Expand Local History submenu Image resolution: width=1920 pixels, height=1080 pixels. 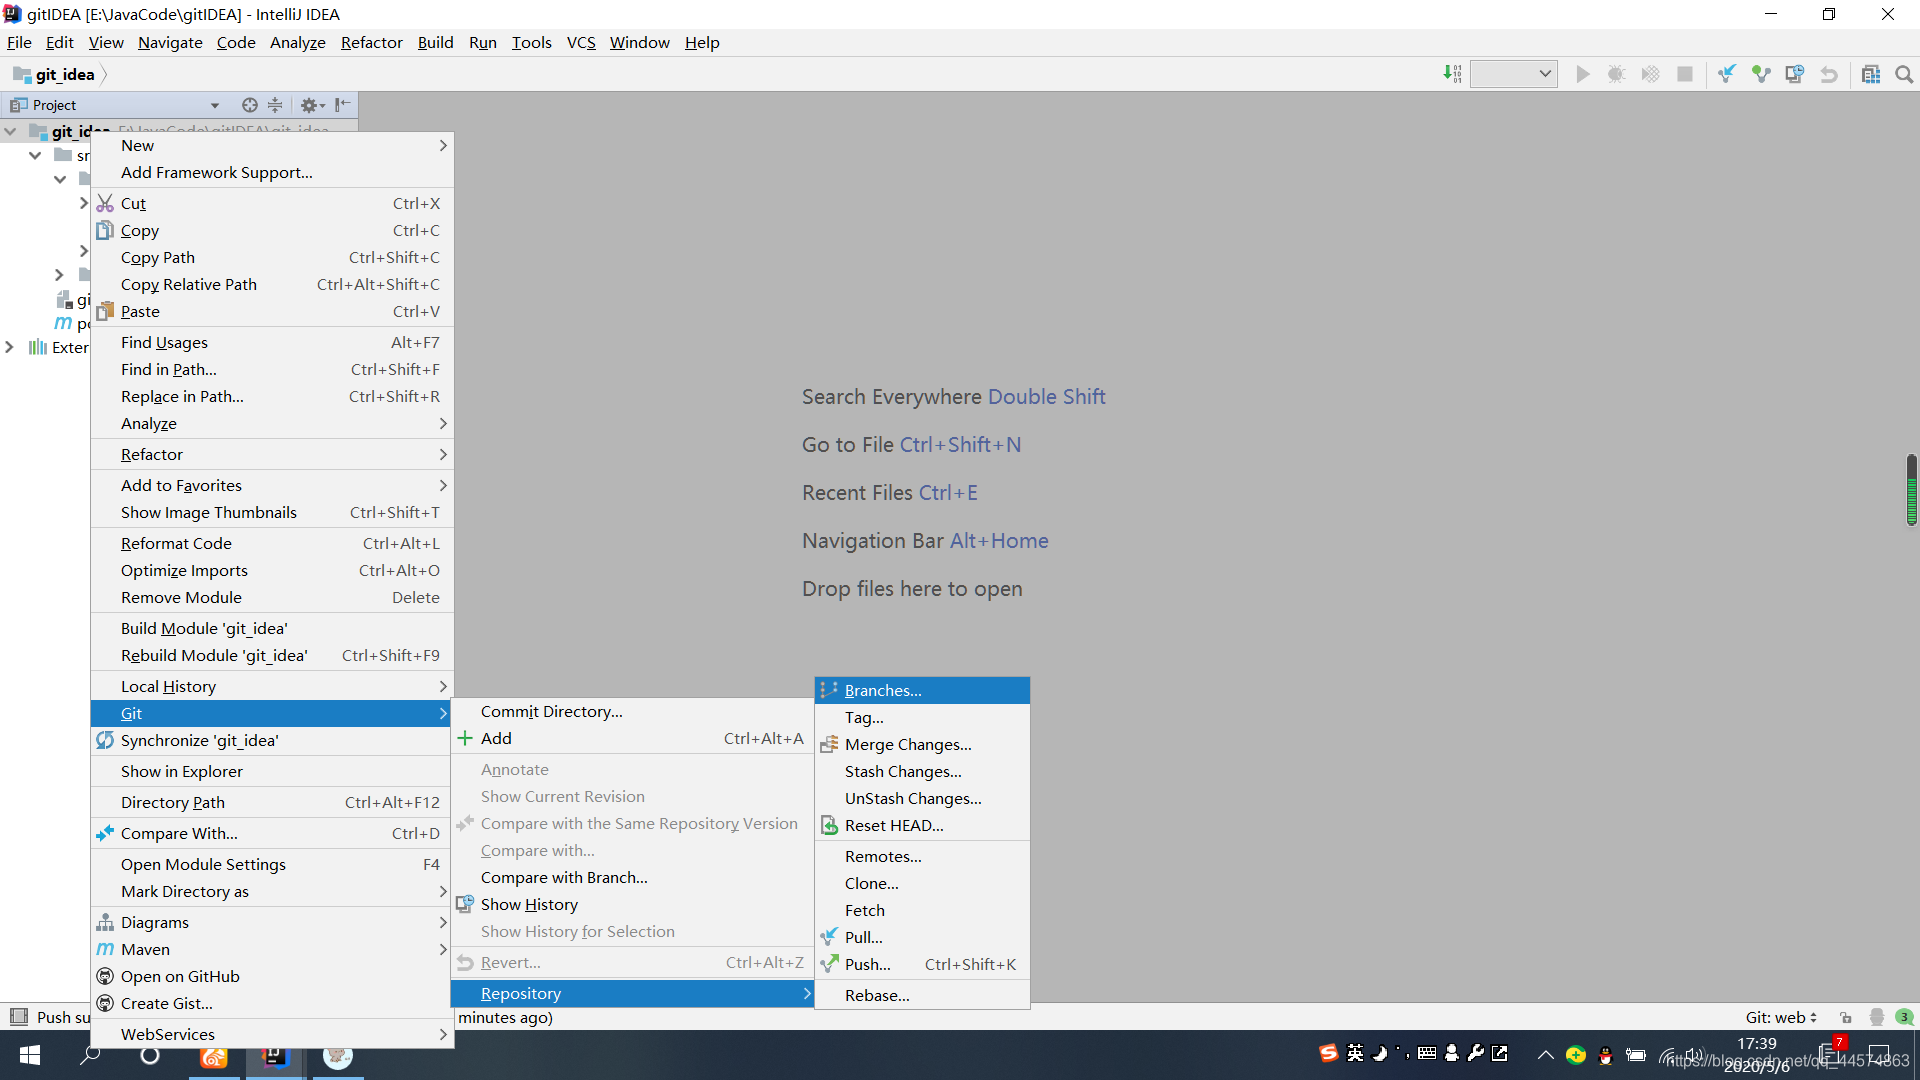(x=272, y=687)
